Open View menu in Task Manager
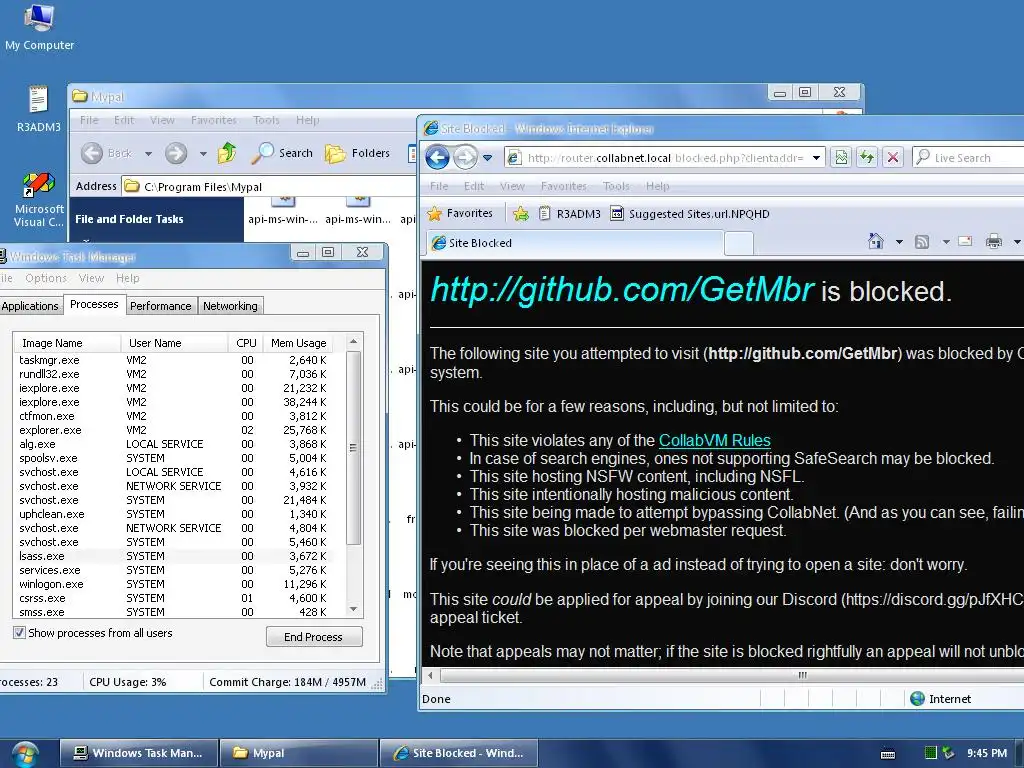This screenshot has width=1024, height=768. pos(91,278)
